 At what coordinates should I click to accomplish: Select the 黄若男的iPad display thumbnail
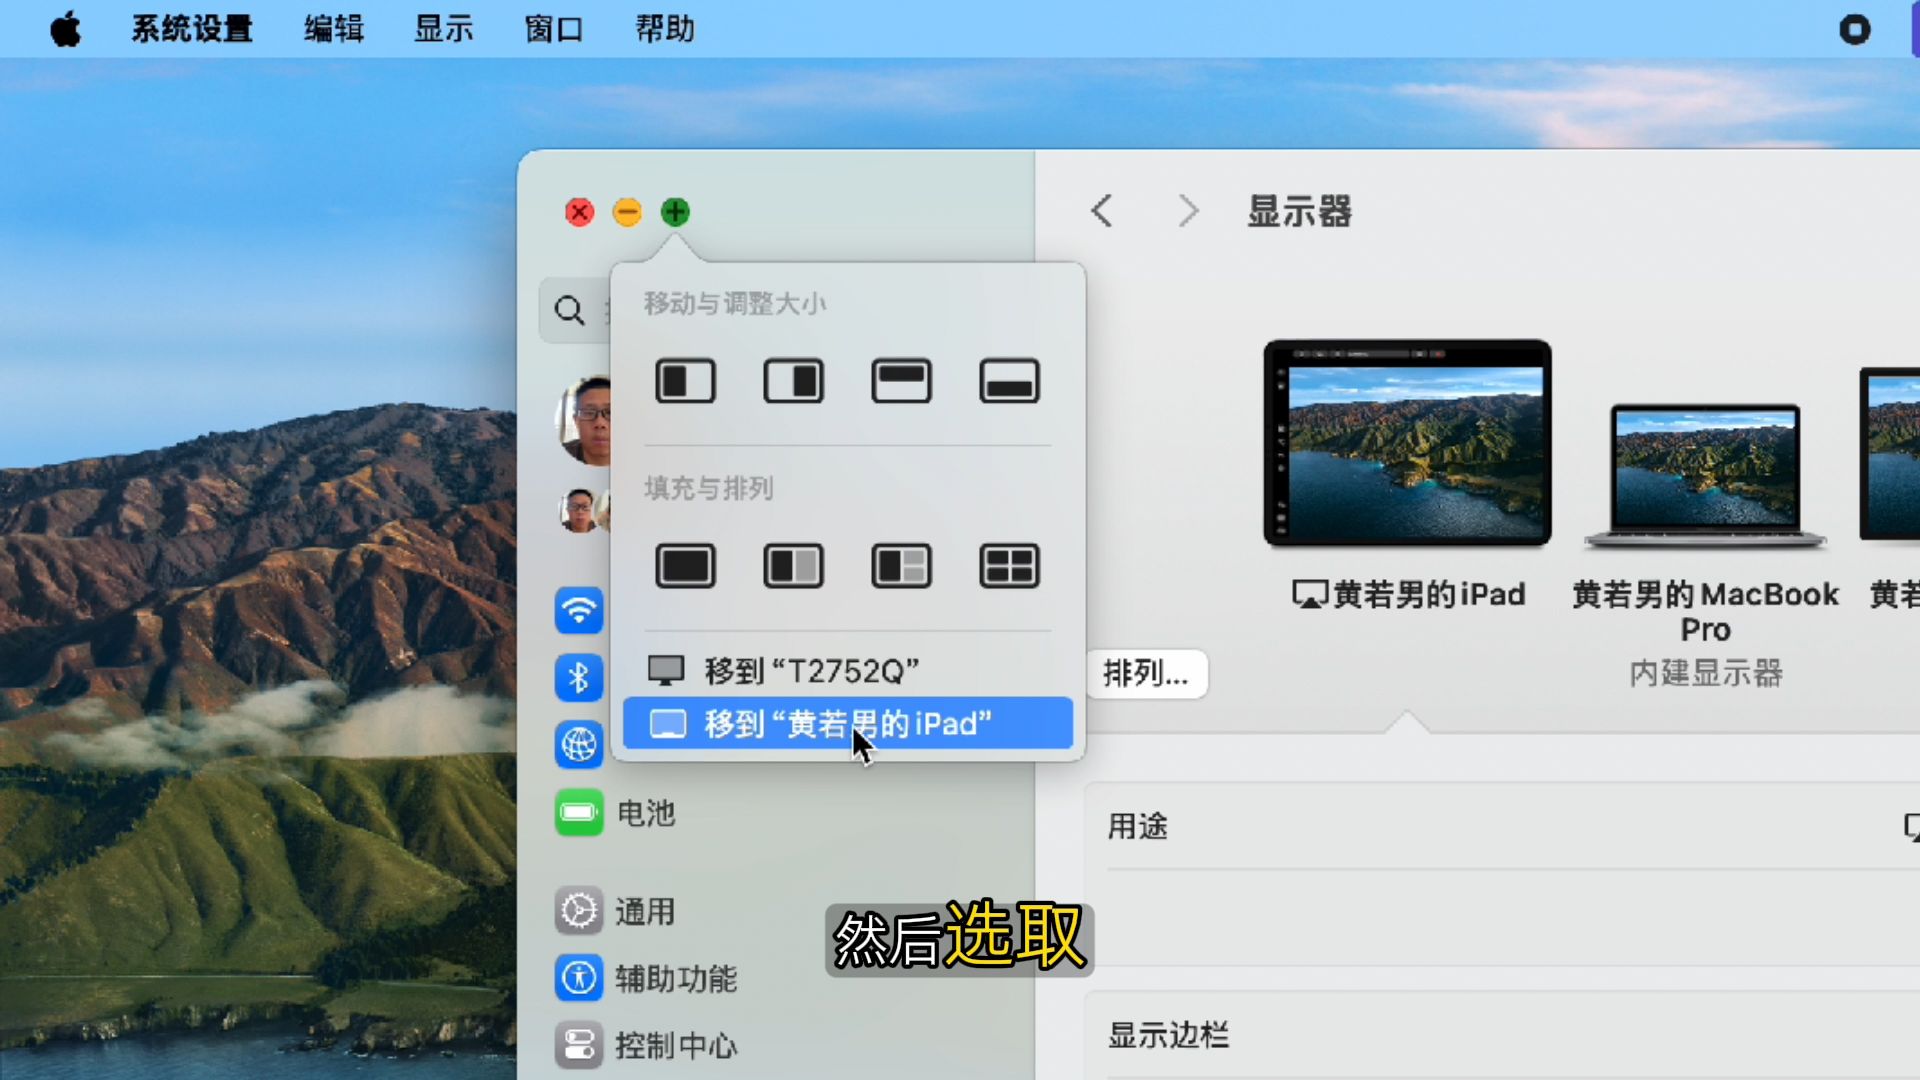[x=1408, y=443]
